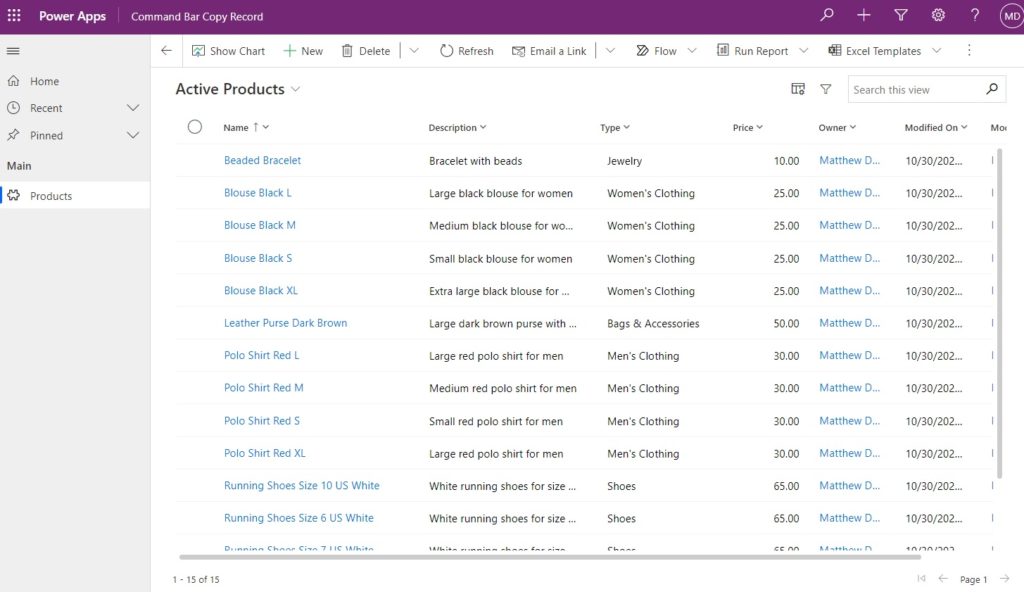This screenshot has width=1024, height=592.
Task: Expand the Recent section chevron
Action: pos(133,108)
